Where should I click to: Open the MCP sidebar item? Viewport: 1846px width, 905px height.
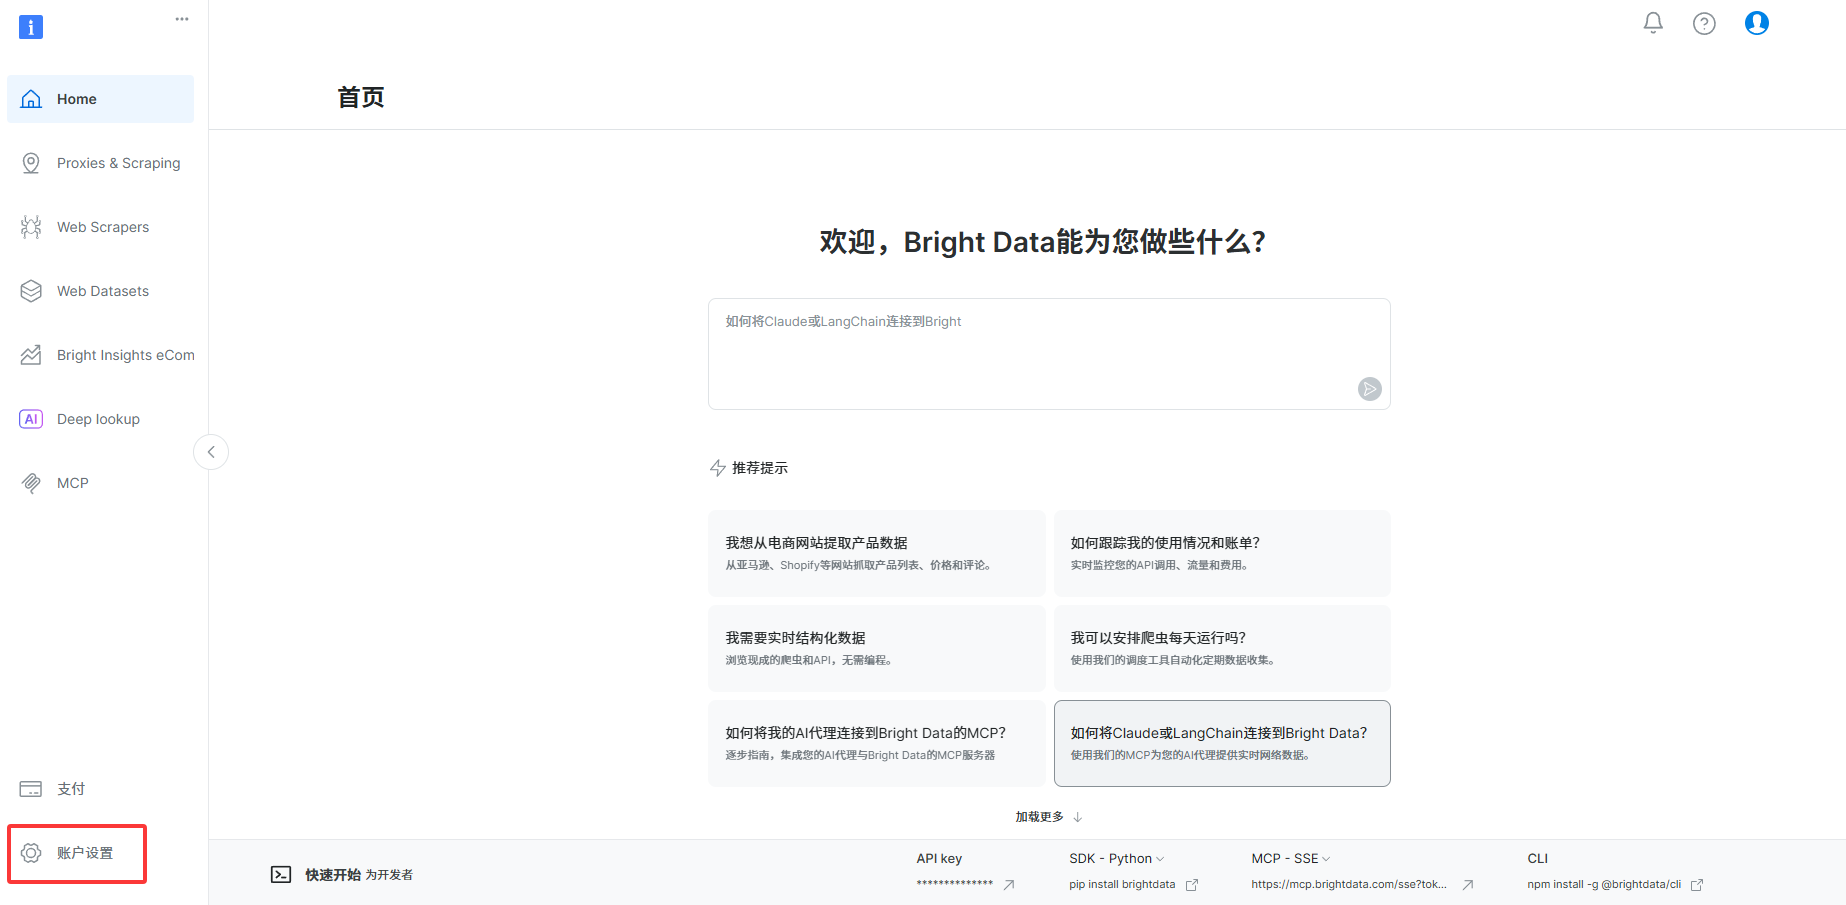[100, 483]
